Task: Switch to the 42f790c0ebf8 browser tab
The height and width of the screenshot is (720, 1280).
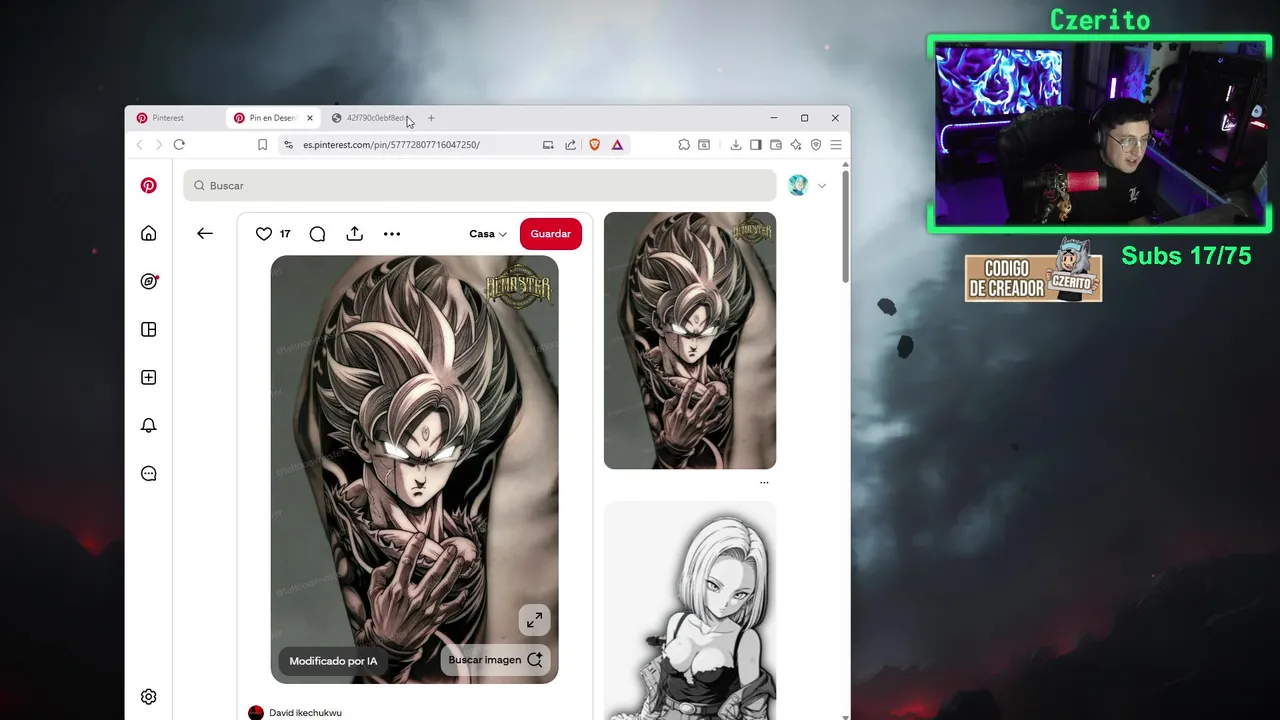Action: [370, 118]
